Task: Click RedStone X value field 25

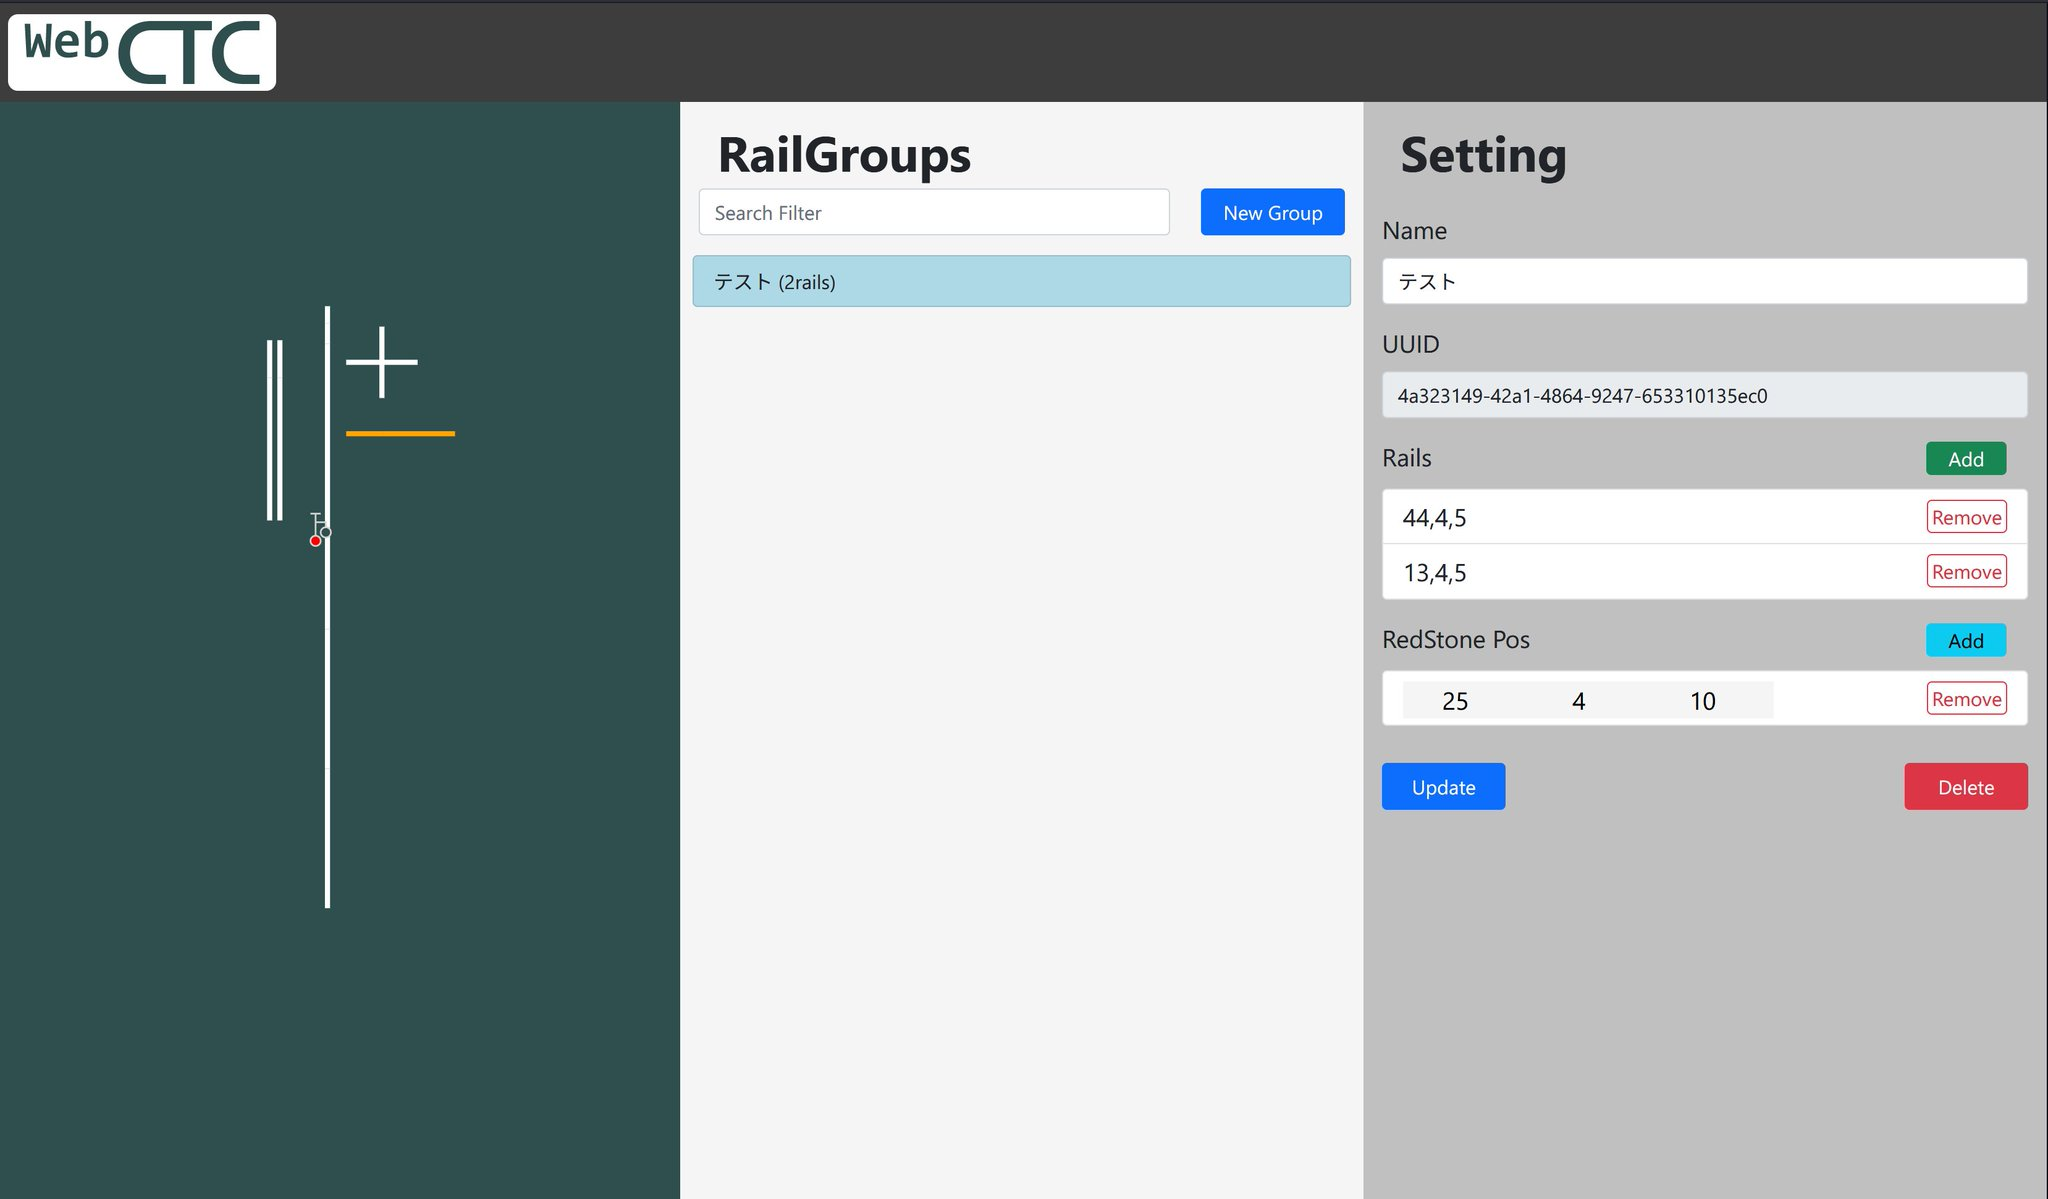Action: pos(1454,701)
